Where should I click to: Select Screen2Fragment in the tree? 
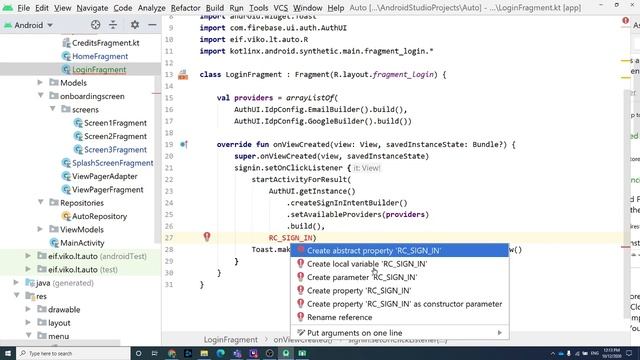click(115, 136)
